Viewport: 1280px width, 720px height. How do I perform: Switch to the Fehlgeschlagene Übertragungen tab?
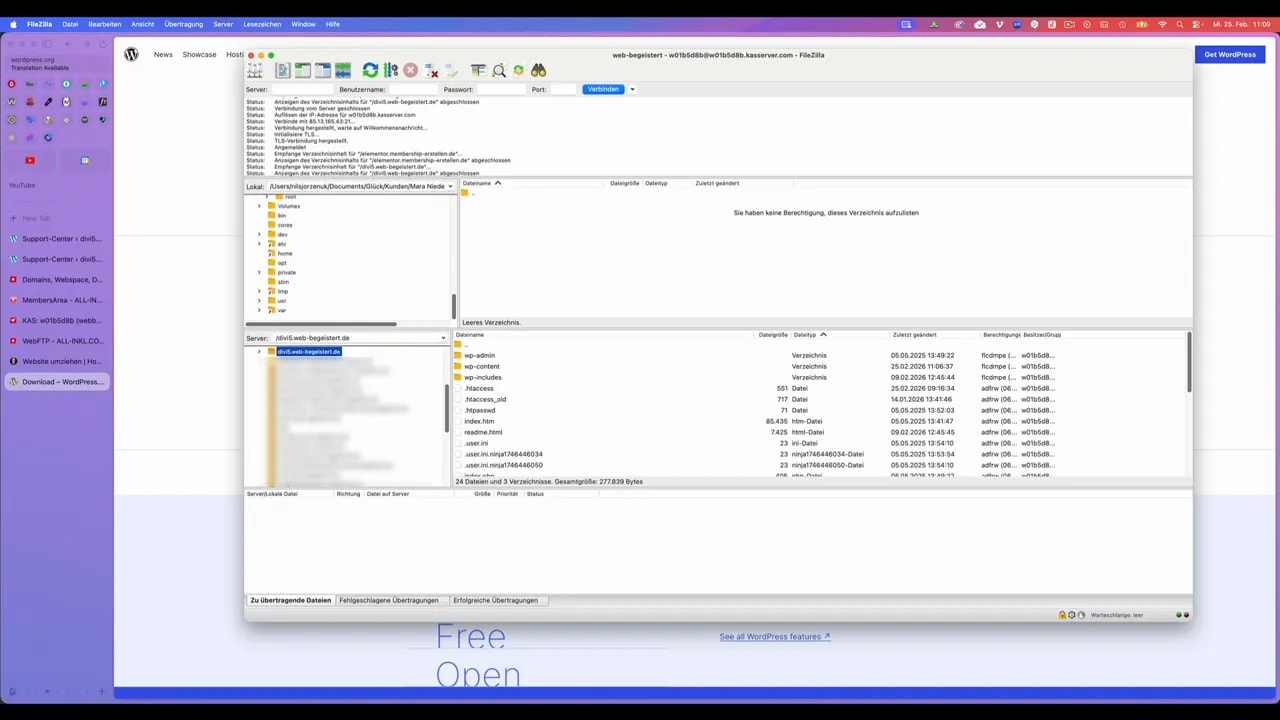(x=388, y=600)
